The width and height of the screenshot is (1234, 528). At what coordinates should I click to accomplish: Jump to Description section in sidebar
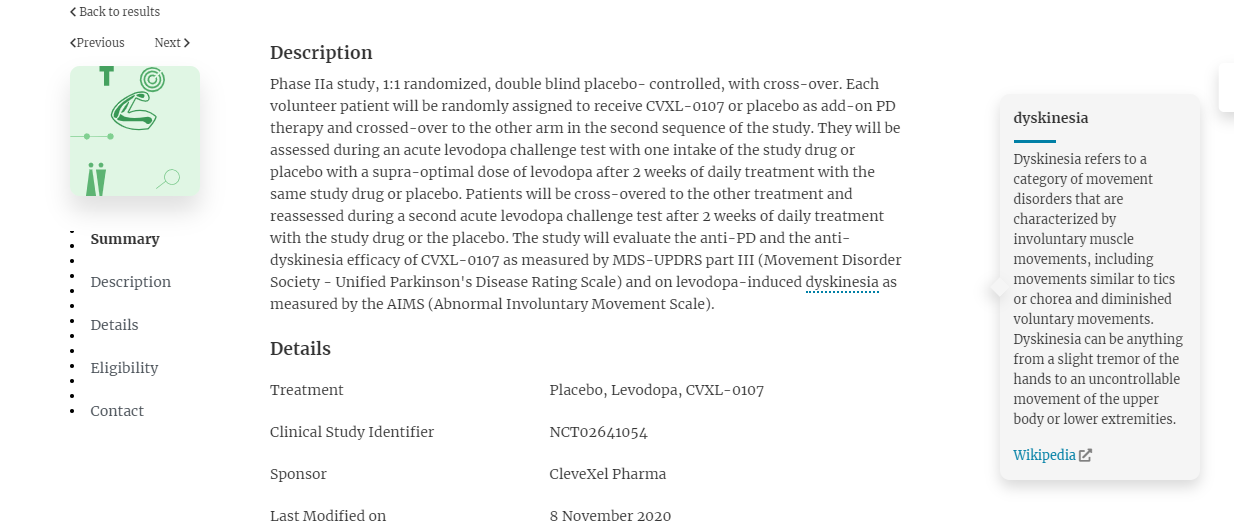(x=131, y=282)
